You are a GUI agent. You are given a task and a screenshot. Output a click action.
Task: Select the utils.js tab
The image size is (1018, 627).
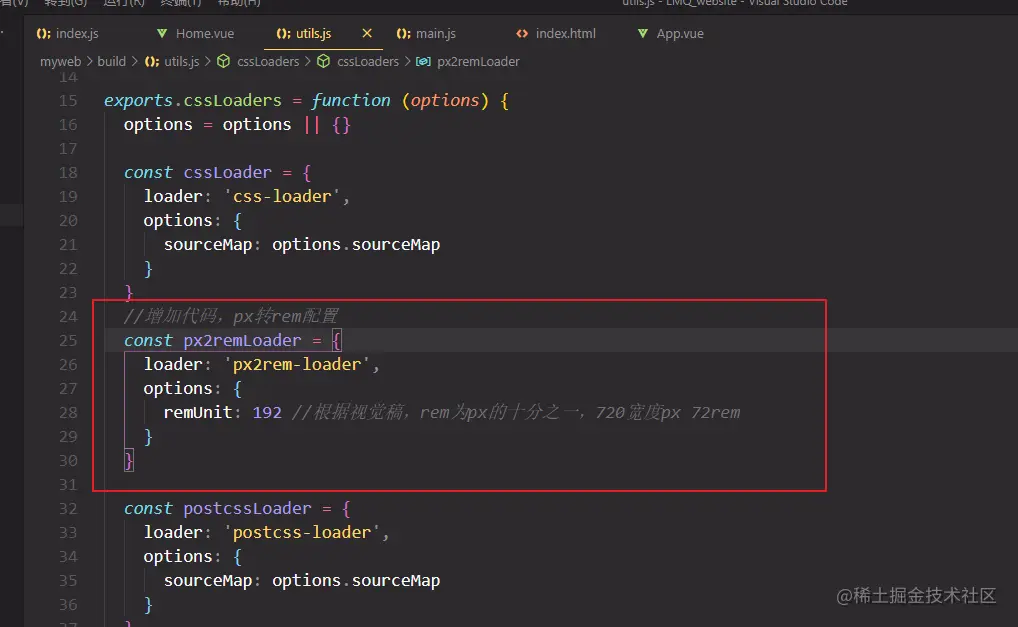(x=314, y=33)
